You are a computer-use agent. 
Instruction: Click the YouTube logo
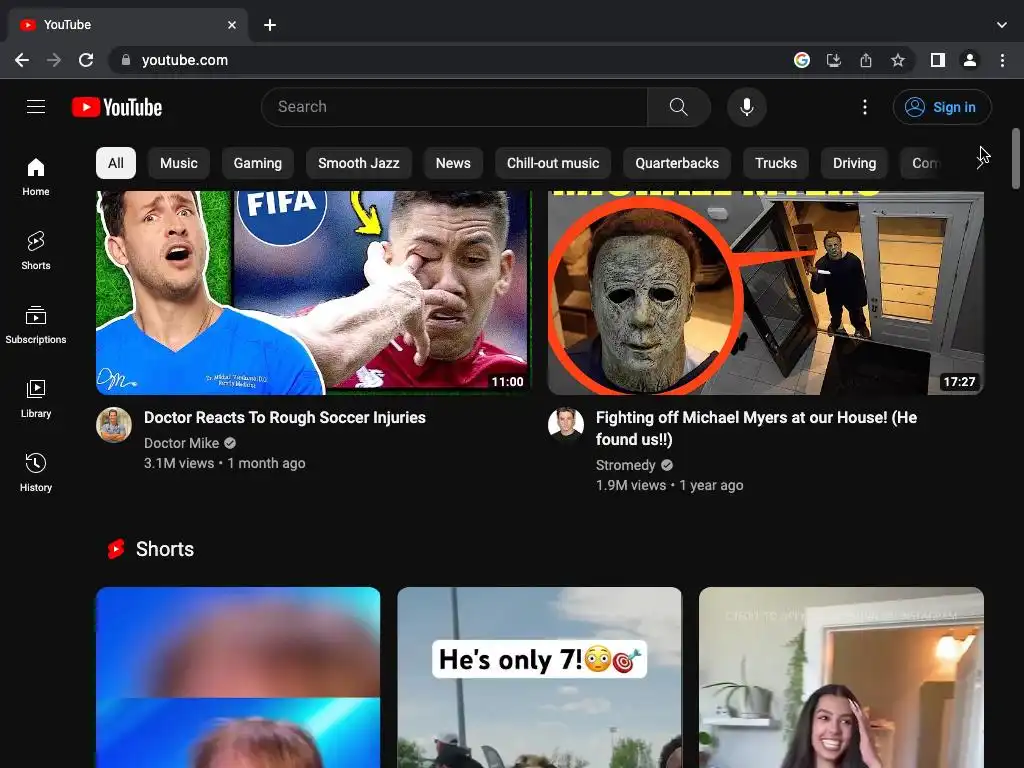coord(117,107)
